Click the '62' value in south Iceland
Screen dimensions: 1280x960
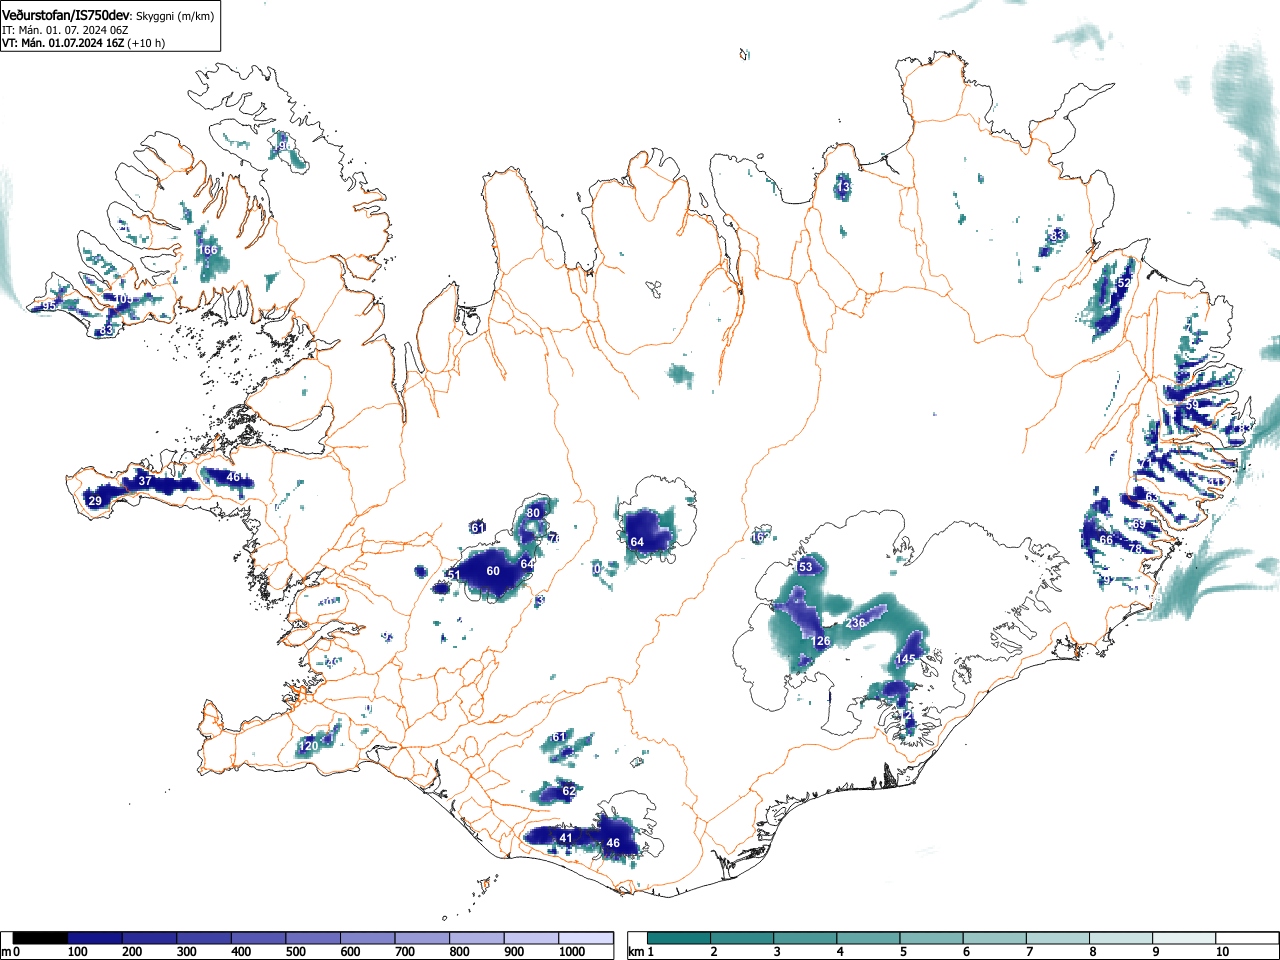pos(569,791)
